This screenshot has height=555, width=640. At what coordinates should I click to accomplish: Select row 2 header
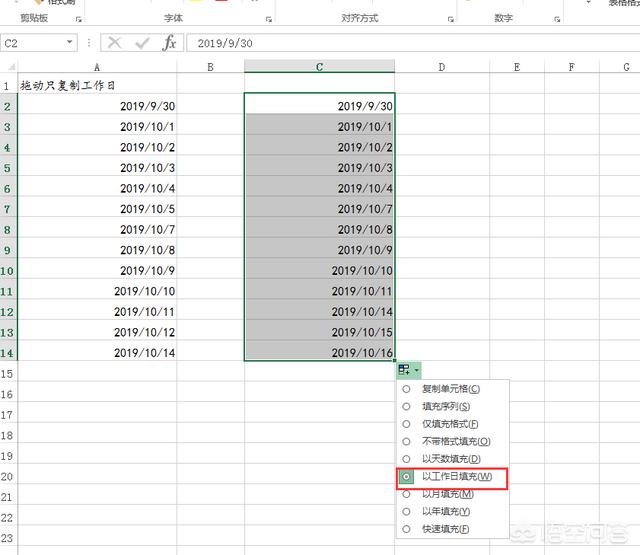pos(8,106)
